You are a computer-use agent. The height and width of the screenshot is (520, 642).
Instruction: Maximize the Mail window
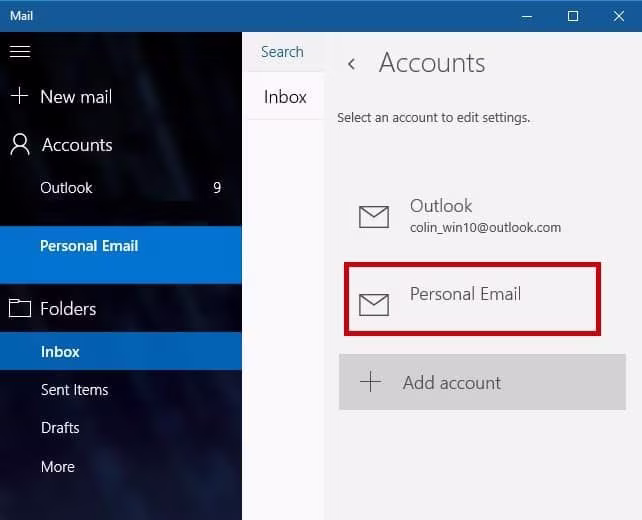pyautogui.click(x=573, y=16)
